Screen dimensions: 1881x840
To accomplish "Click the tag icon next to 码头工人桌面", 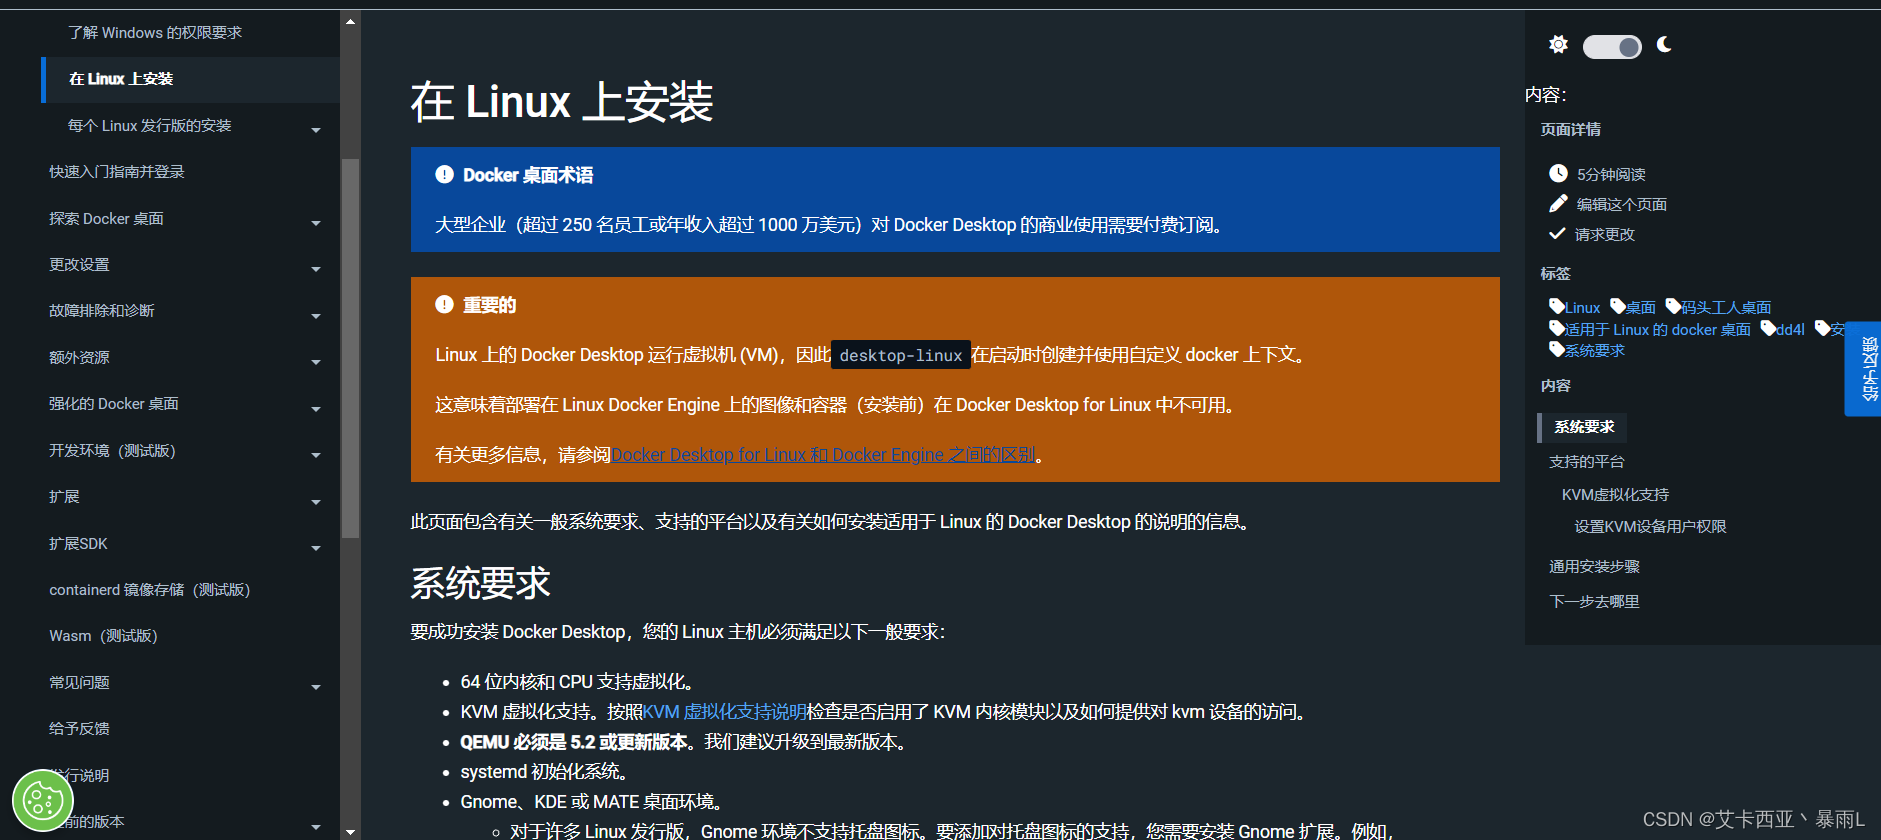I will pos(1673,306).
